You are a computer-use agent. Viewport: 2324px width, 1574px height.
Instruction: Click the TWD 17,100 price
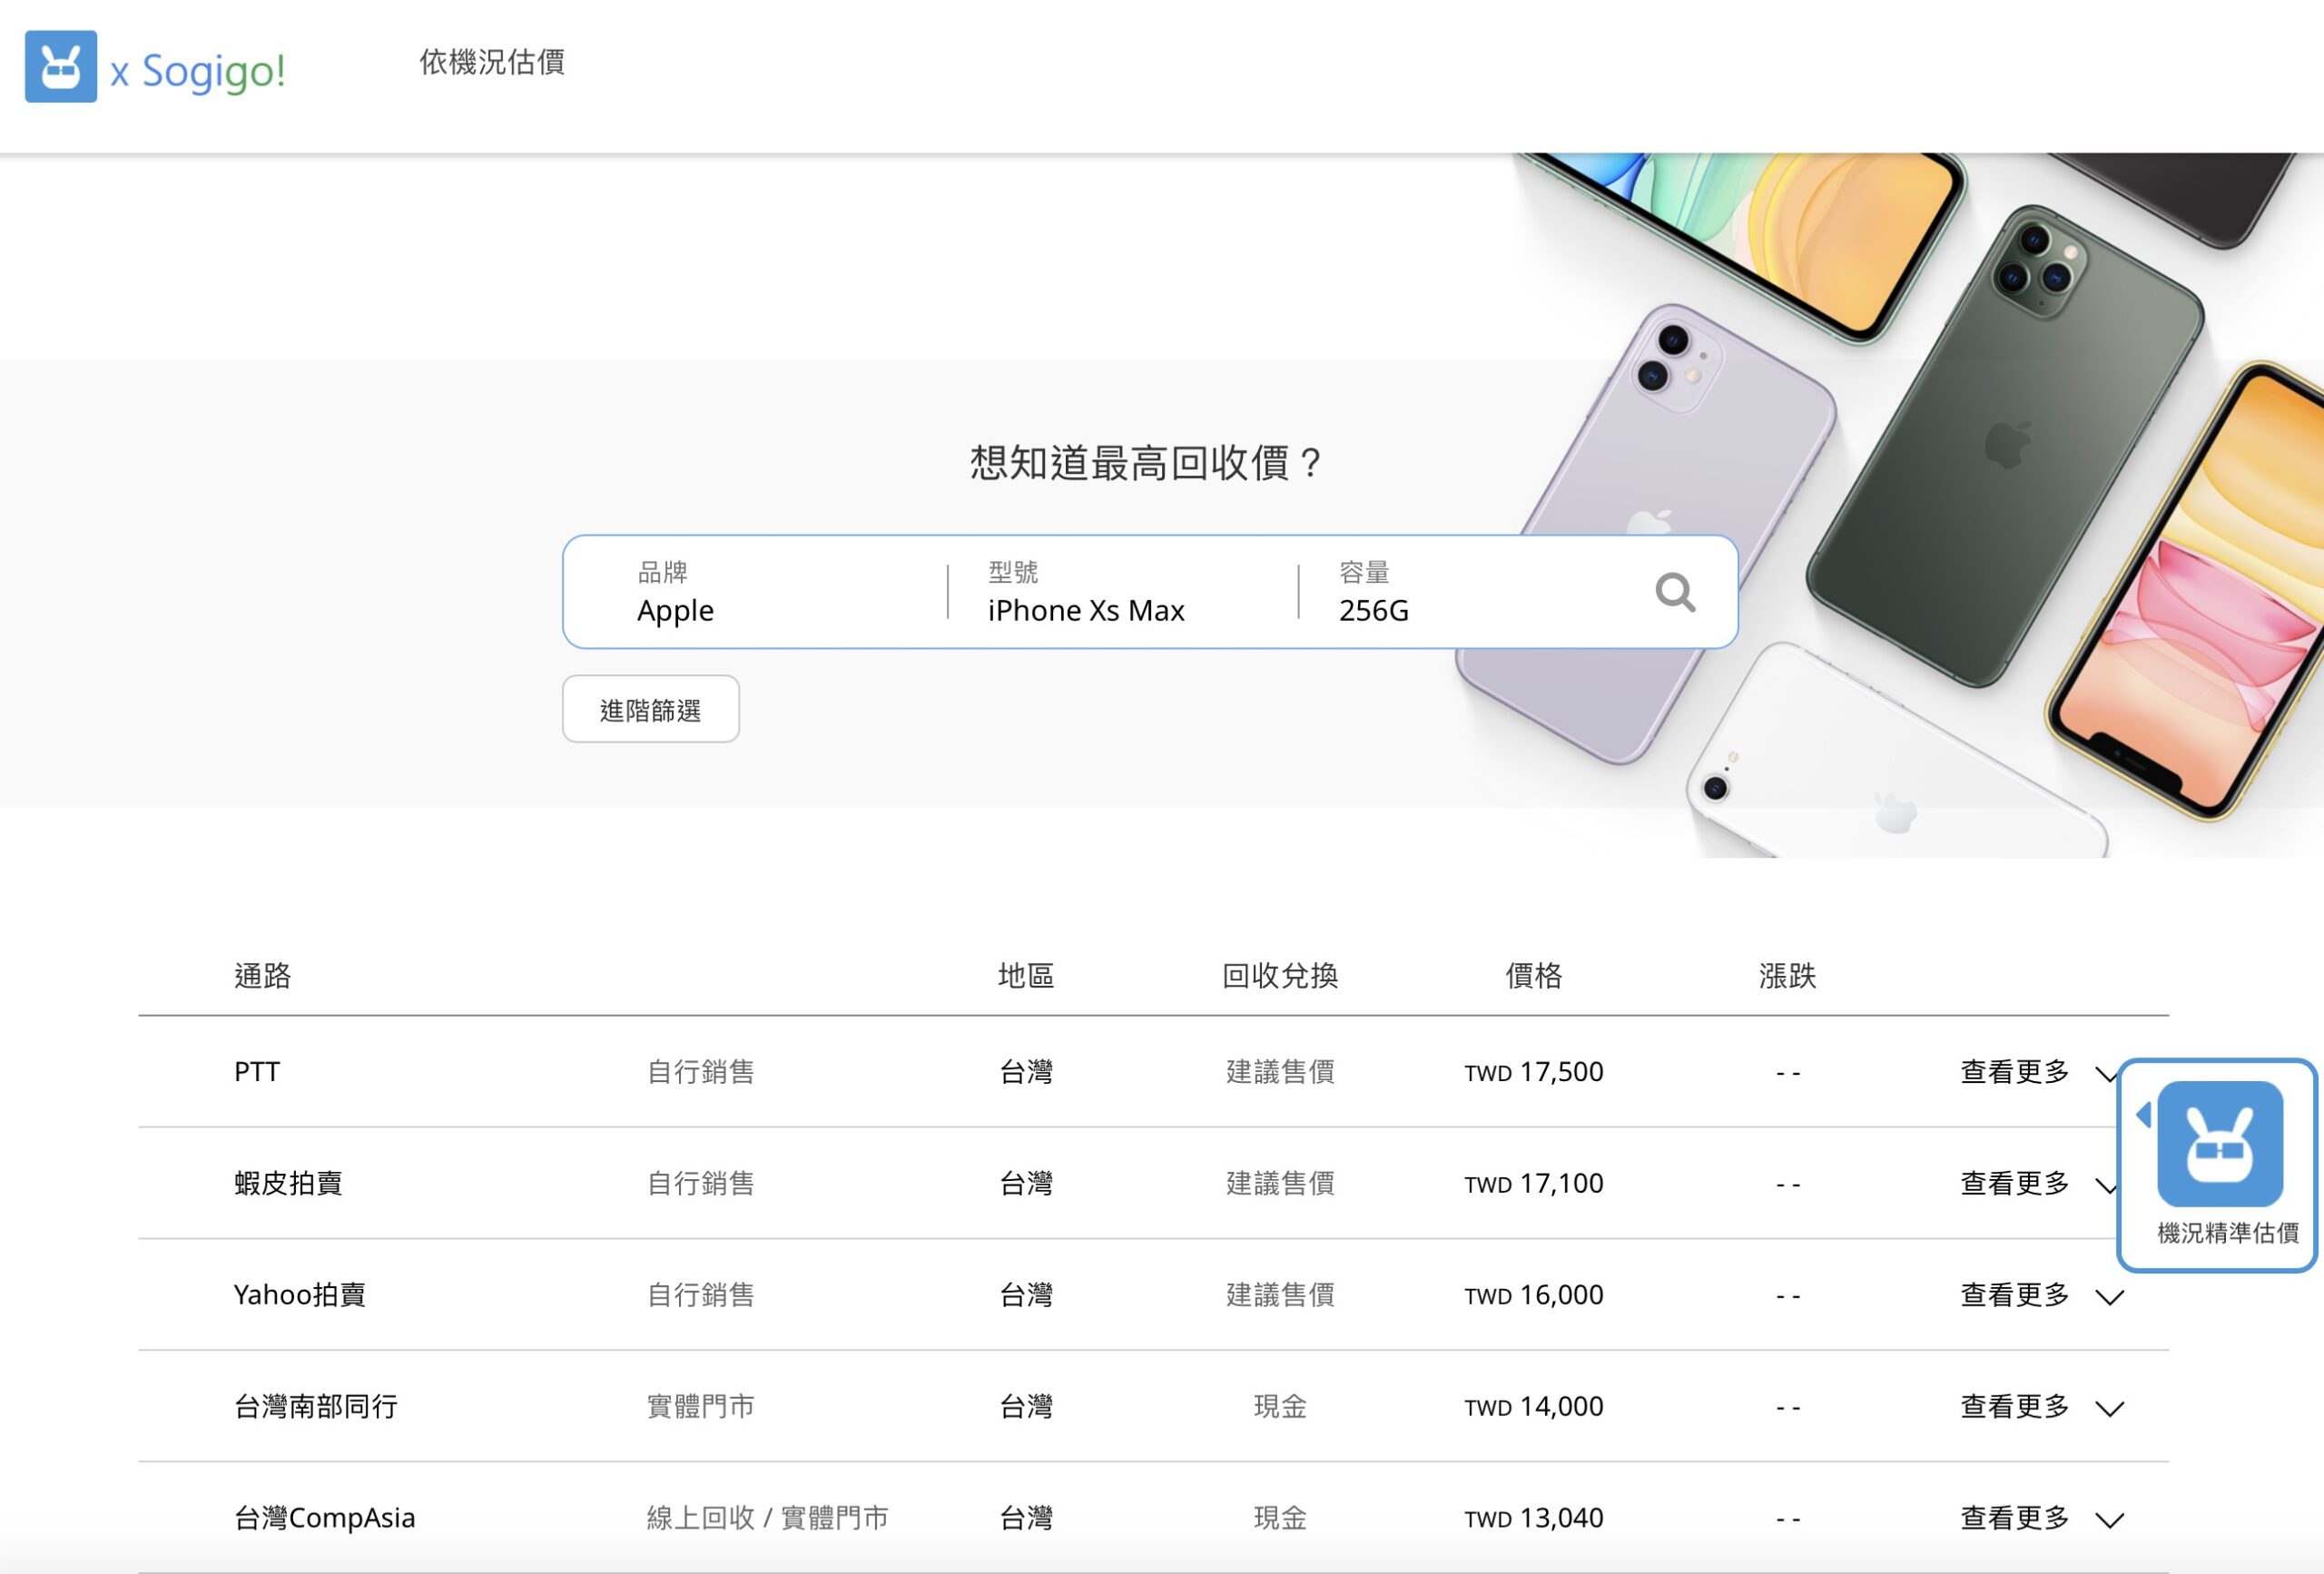(1534, 1184)
